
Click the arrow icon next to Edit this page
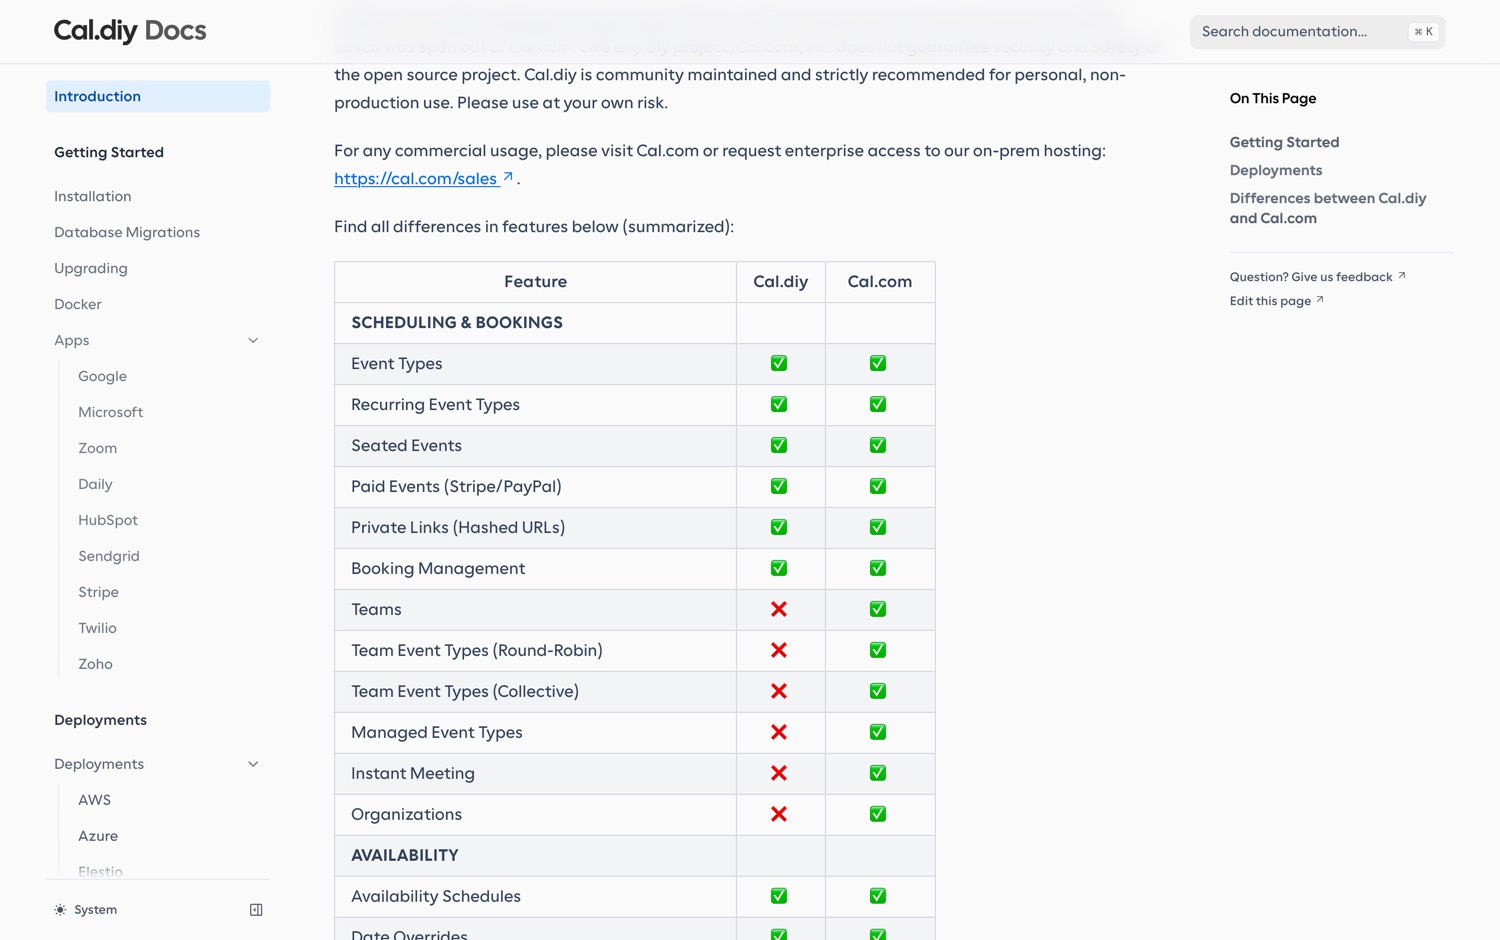click(x=1320, y=300)
